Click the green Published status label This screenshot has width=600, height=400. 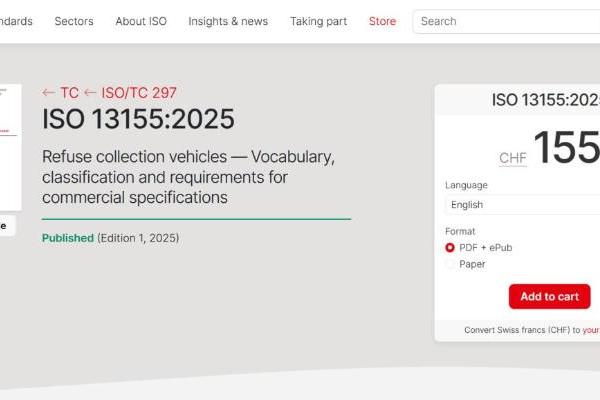pyautogui.click(x=68, y=238)
